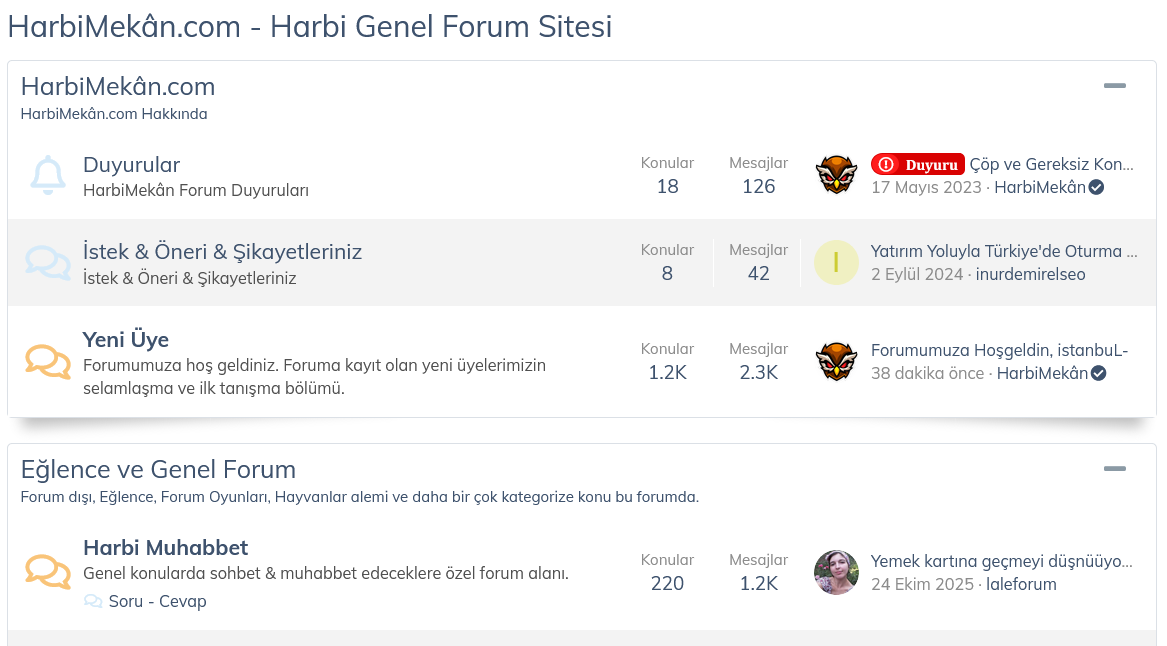Click orange chat icon beside Harbi Muhabbet
The width and height of the screenshot is (1167, 646).
point(47,571)
